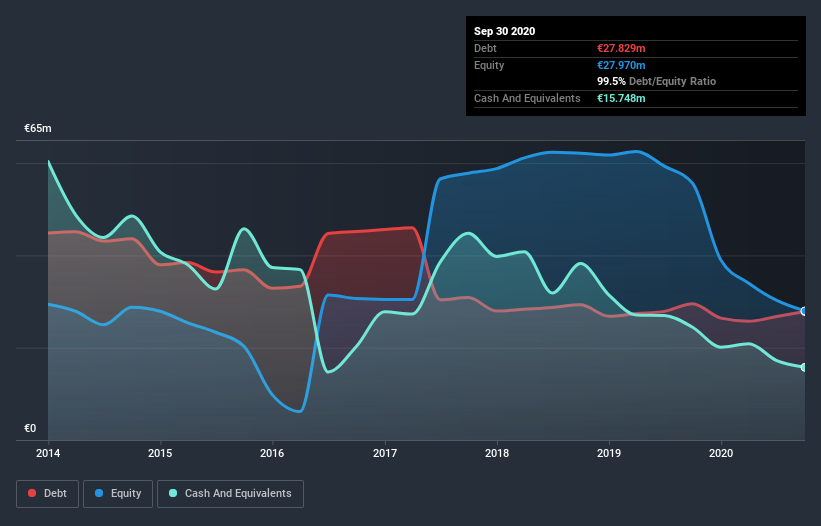821x526 pixels.
Task: Click the €27.970m equity value in tooltip
Action: [621, 65]
